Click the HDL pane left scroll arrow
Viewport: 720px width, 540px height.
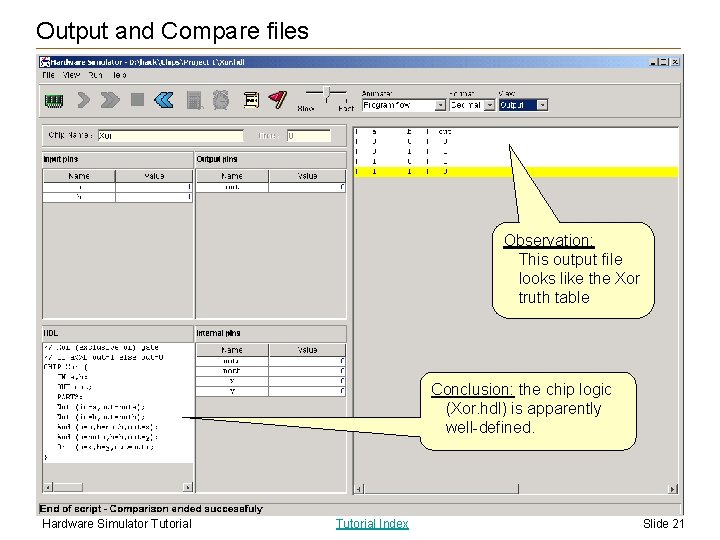48,487
